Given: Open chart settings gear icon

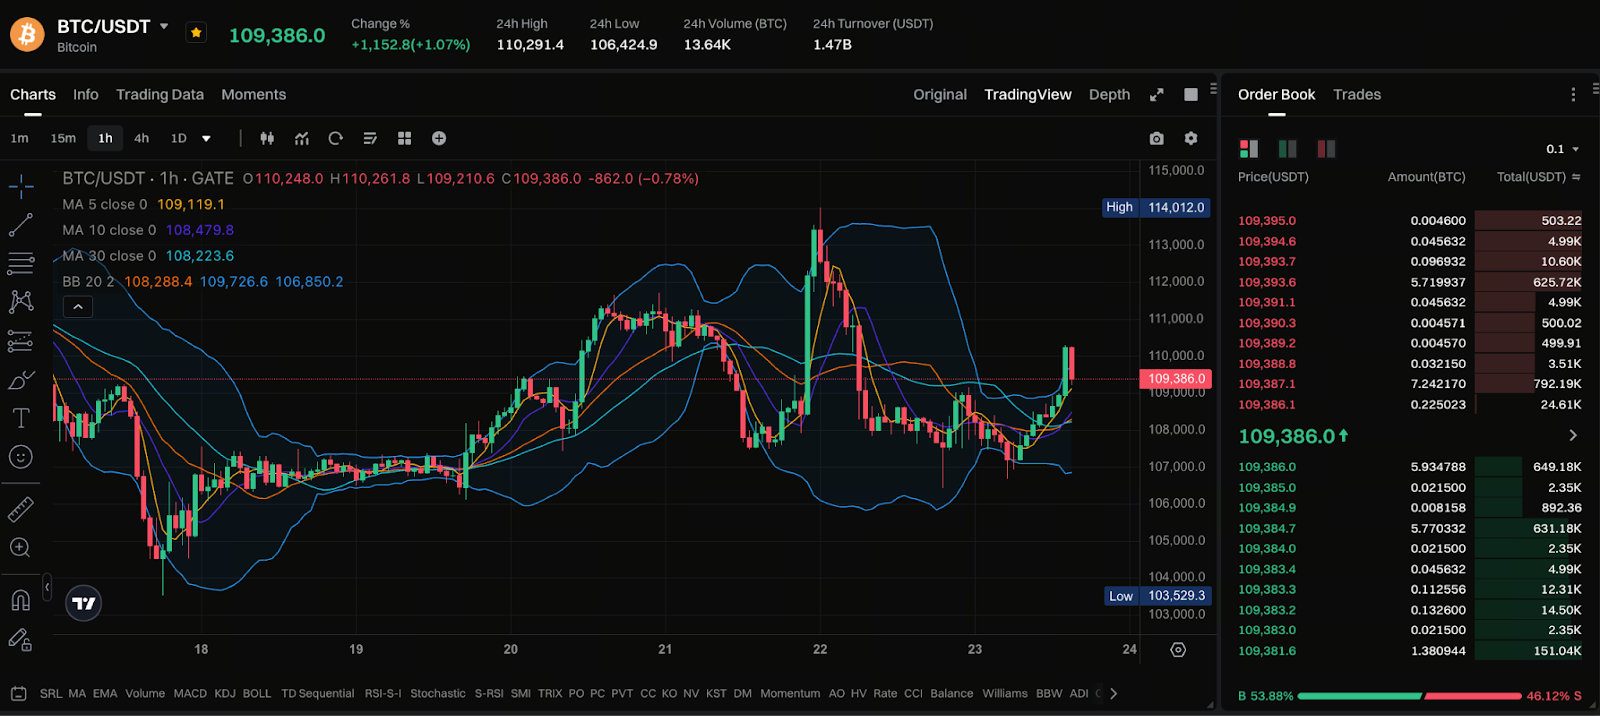Looking at the screenshot, I should (1190, 138).
